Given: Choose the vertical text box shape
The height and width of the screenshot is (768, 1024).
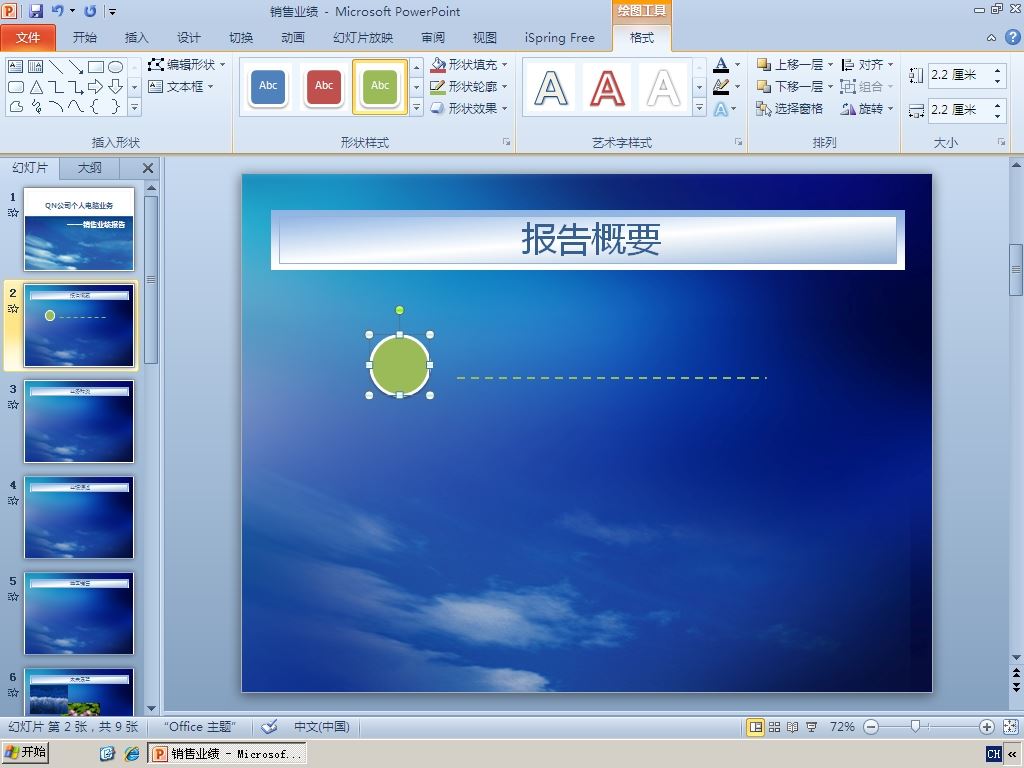Looking at the screenshot, I should tap(36, 67).
